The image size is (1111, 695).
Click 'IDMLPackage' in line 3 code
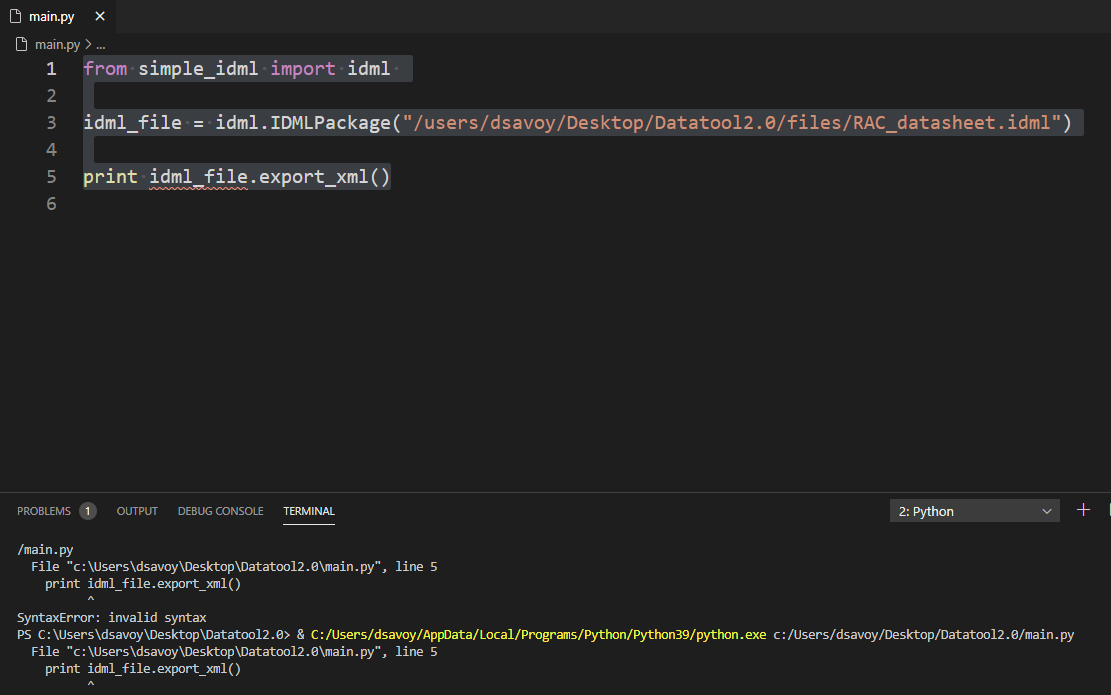click(x=330, y=123)
